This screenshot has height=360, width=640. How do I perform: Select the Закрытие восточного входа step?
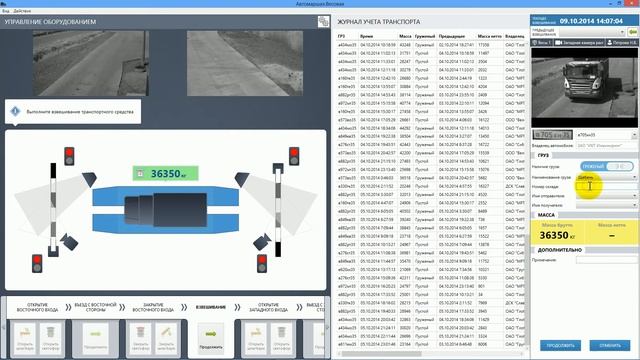click(153, 307)
